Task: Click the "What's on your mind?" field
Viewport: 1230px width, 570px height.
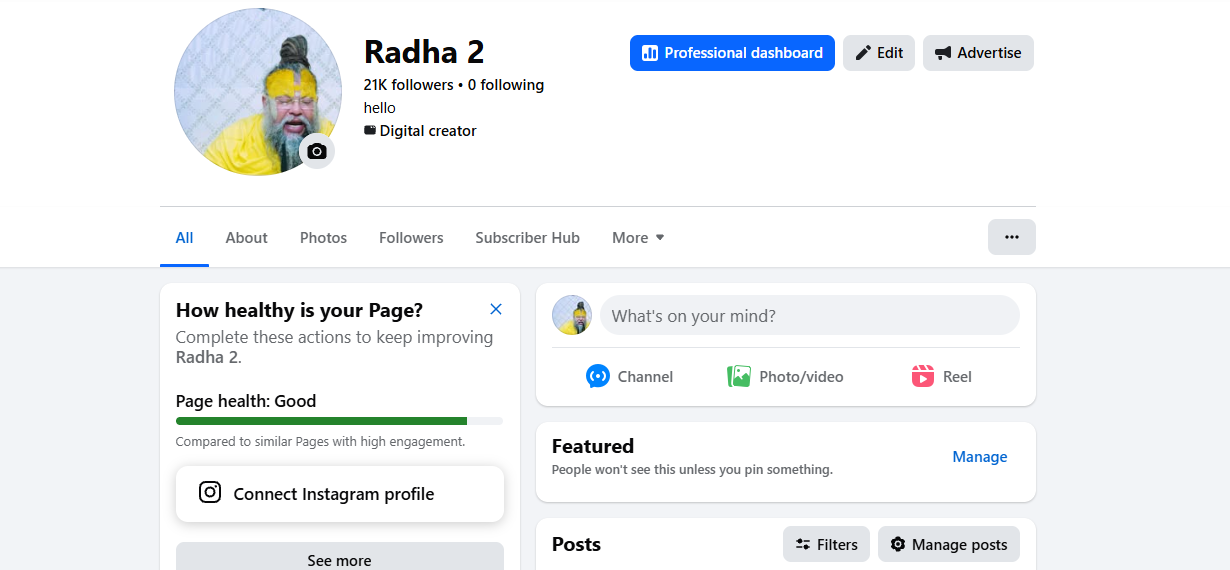Action: [x=809, y=316]
